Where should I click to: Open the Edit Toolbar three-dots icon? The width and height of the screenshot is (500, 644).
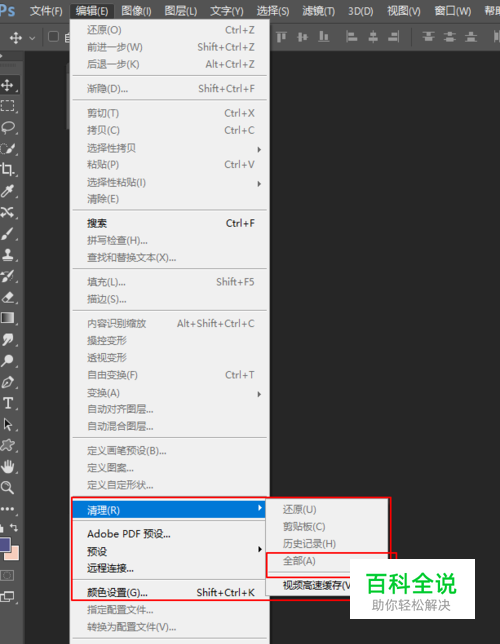(x=7, y=509)
